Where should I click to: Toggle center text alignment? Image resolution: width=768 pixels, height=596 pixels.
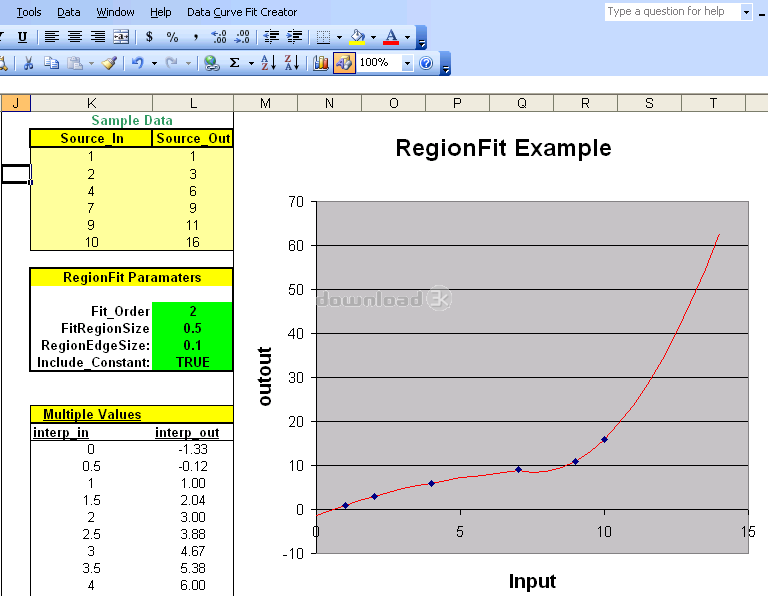pyautogui.click(x=75, y=37)
